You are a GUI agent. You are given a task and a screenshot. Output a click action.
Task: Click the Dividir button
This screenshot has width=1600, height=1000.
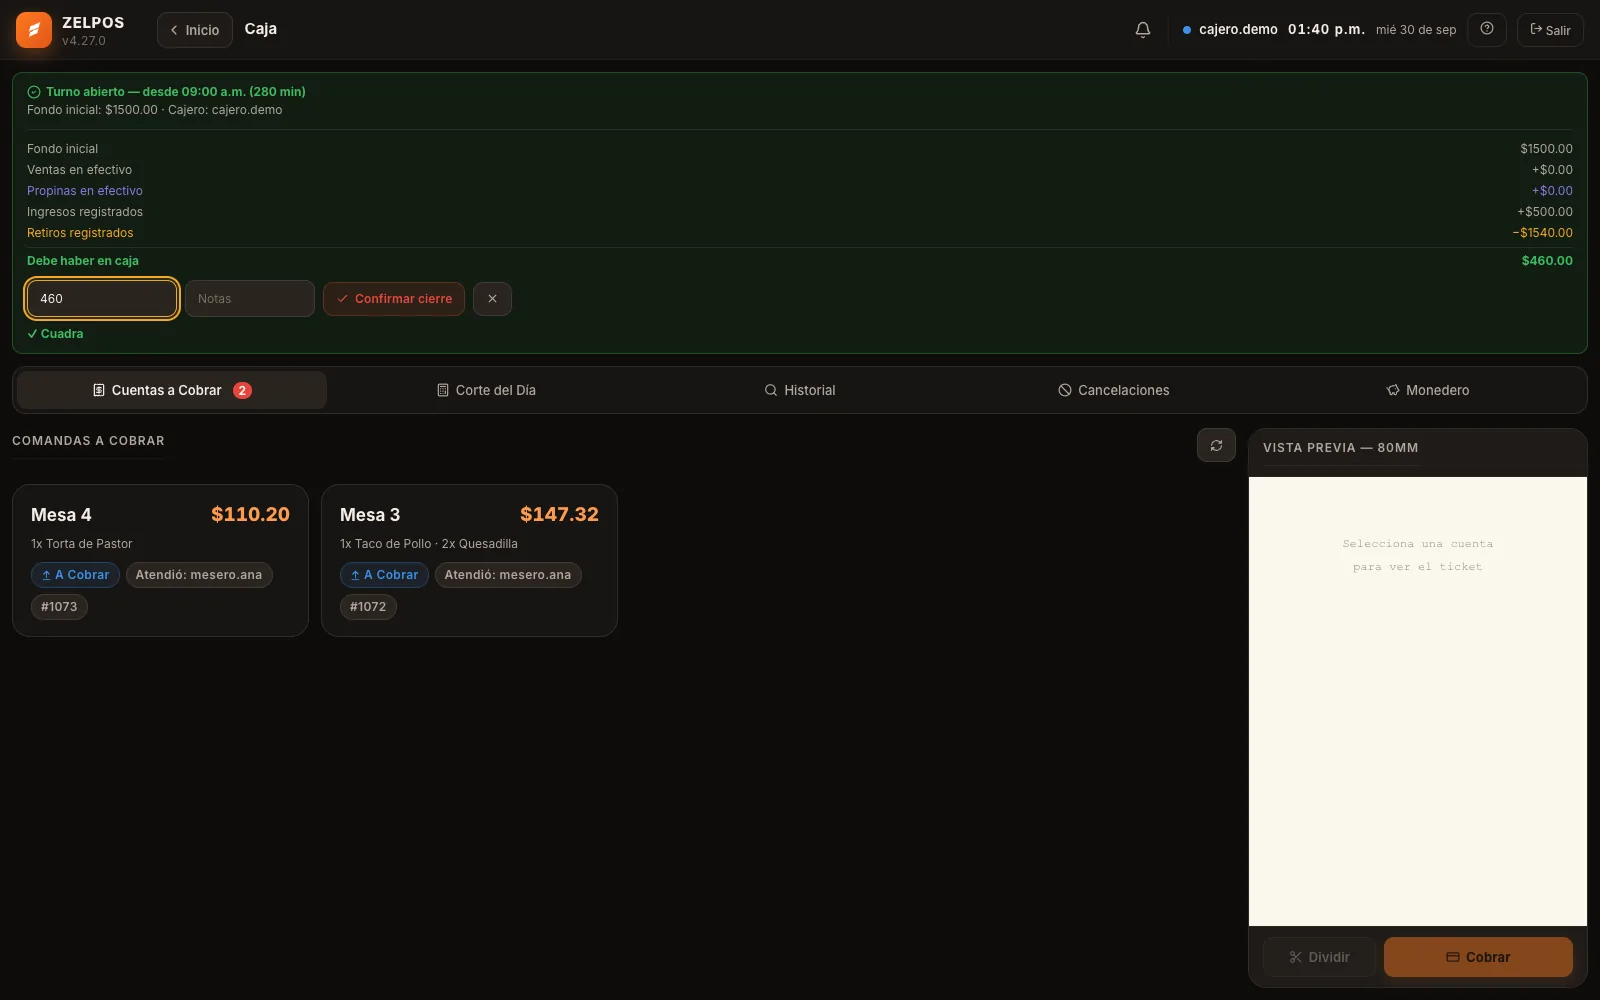[x=1319, y=957]
